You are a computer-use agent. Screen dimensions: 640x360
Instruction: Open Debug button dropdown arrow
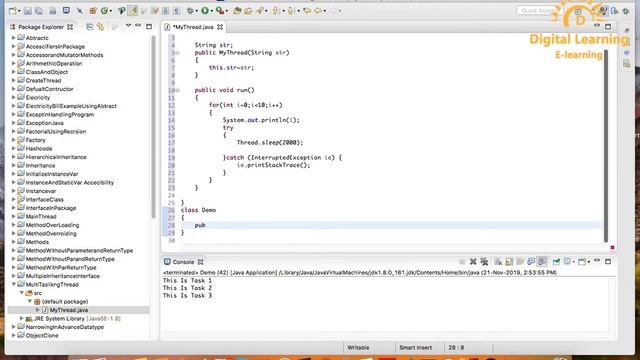(197, 11)
